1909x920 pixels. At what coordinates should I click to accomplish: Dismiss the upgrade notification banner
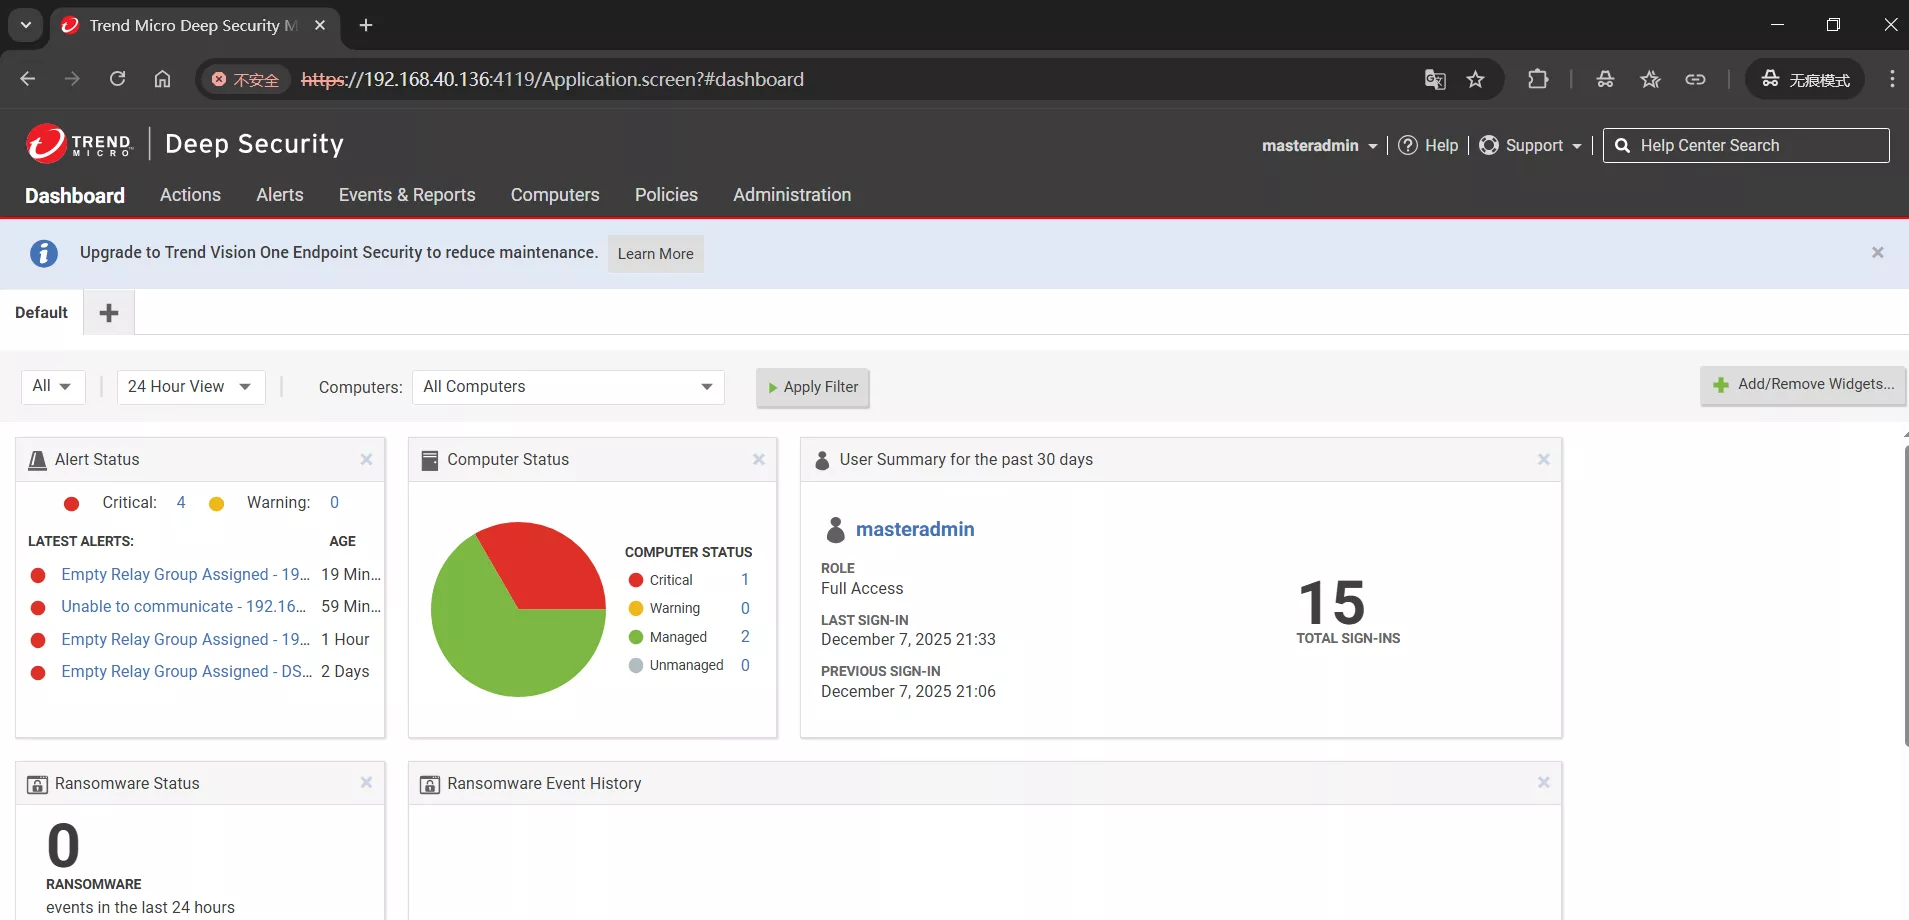coord(1877,253)
